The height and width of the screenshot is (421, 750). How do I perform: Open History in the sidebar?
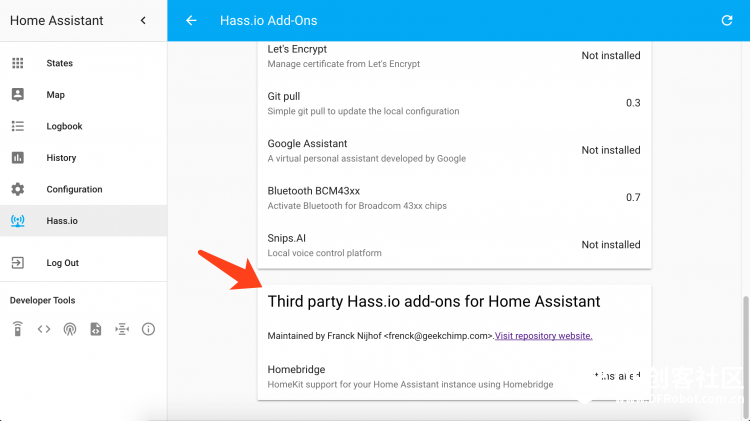(x=83, y=158)
